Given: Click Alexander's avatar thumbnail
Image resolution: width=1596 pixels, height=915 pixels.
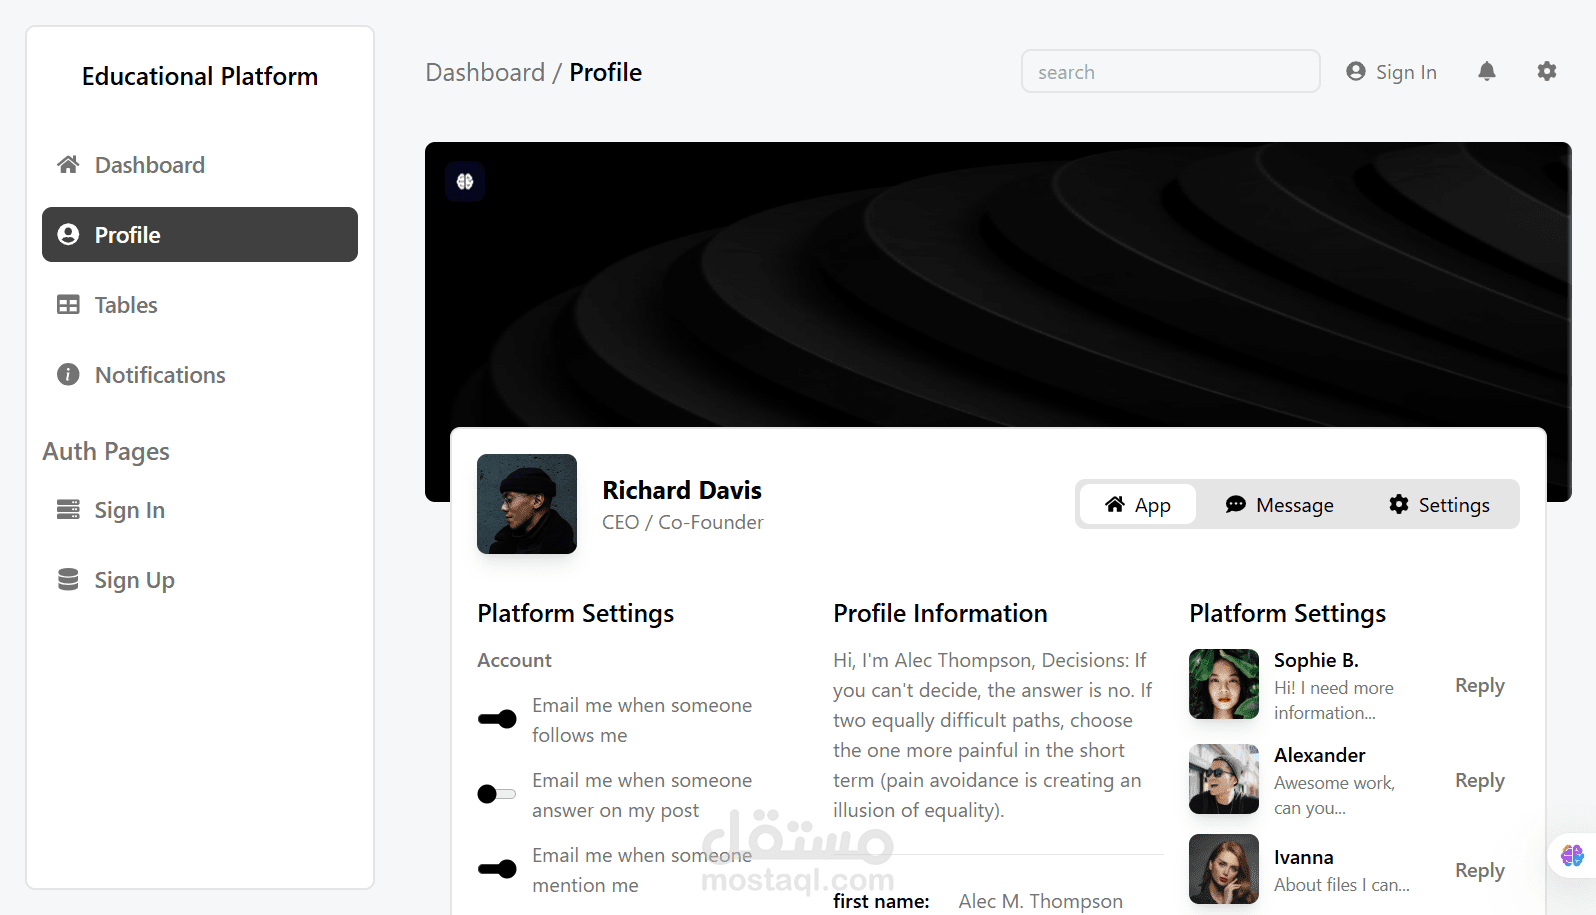Looking at the screenshot, I should click(x=1224, y=779).
